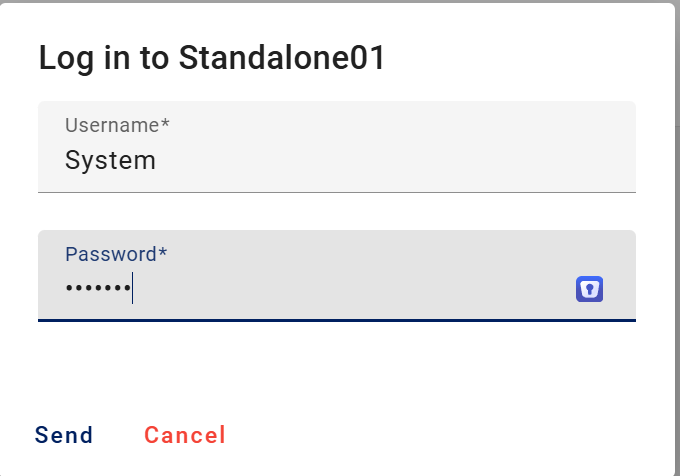Click the word Standalone01 in the title

tap(282, 58)
